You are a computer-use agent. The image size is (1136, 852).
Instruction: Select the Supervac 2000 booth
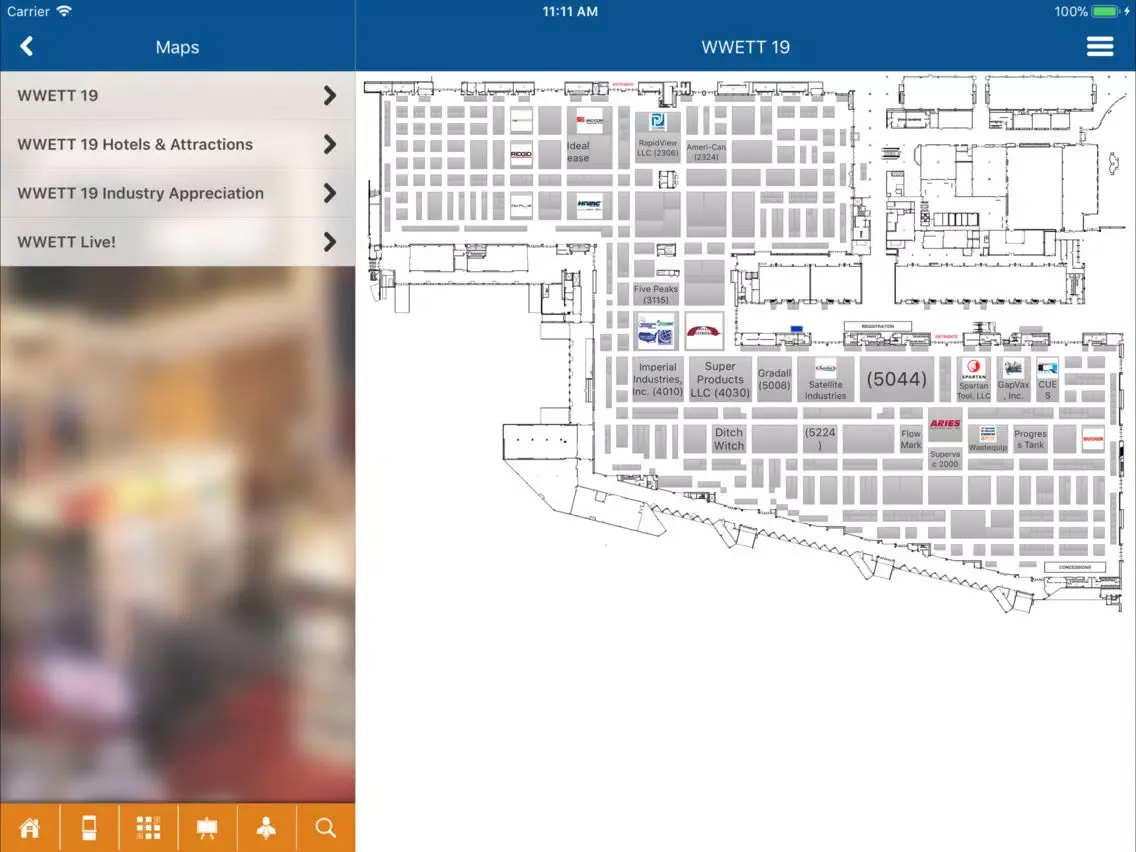[945, 459]
